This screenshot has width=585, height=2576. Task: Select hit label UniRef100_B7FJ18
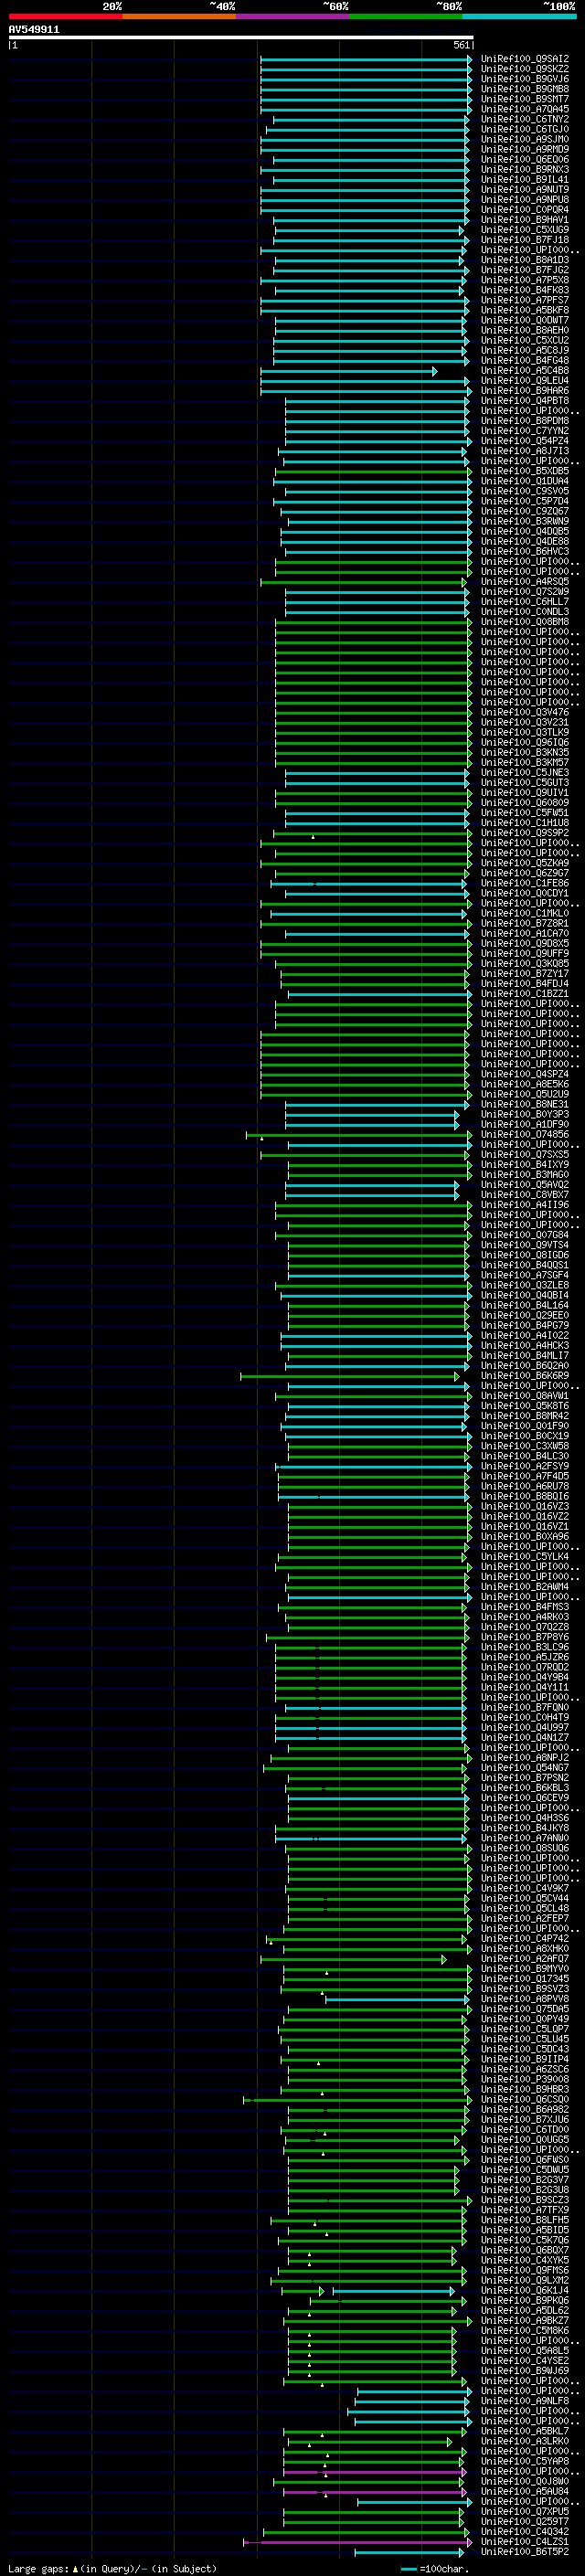click(525, 240)
